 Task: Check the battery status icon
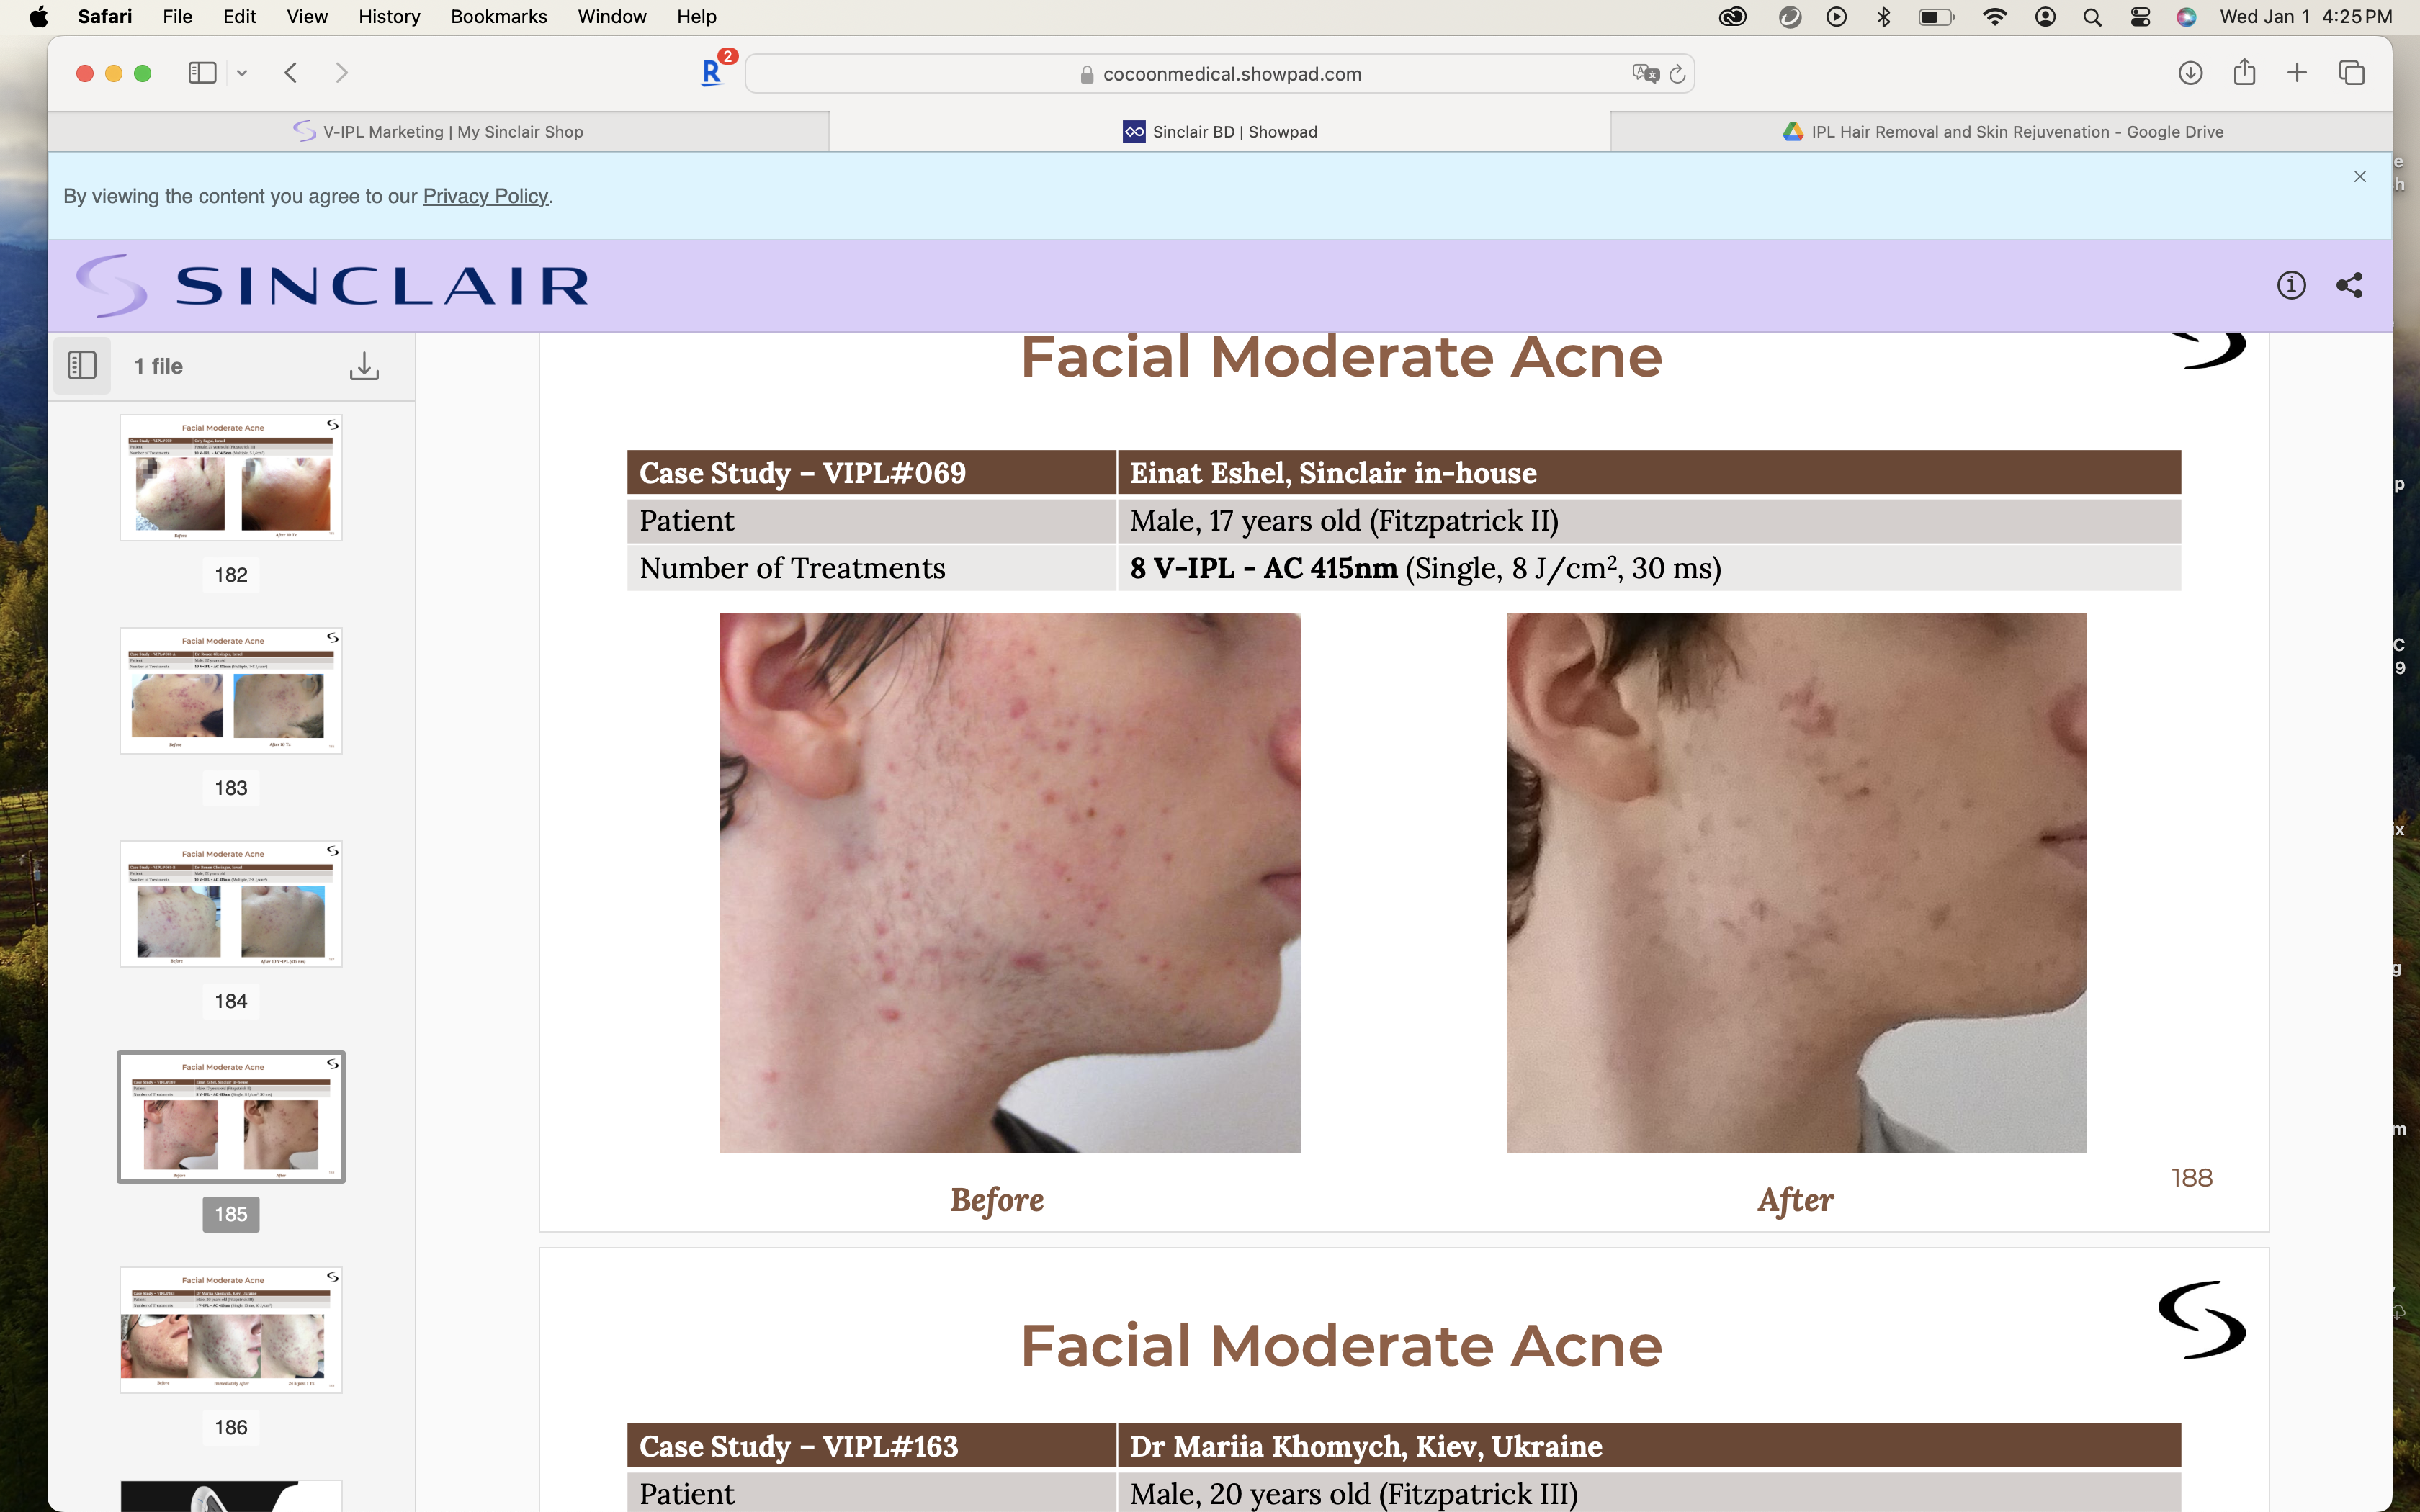point(1936,17)
